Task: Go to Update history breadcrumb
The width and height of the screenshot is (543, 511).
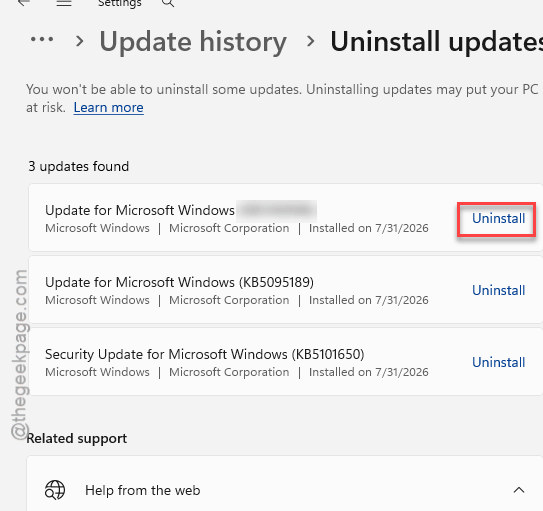Action: coord(193,42)
